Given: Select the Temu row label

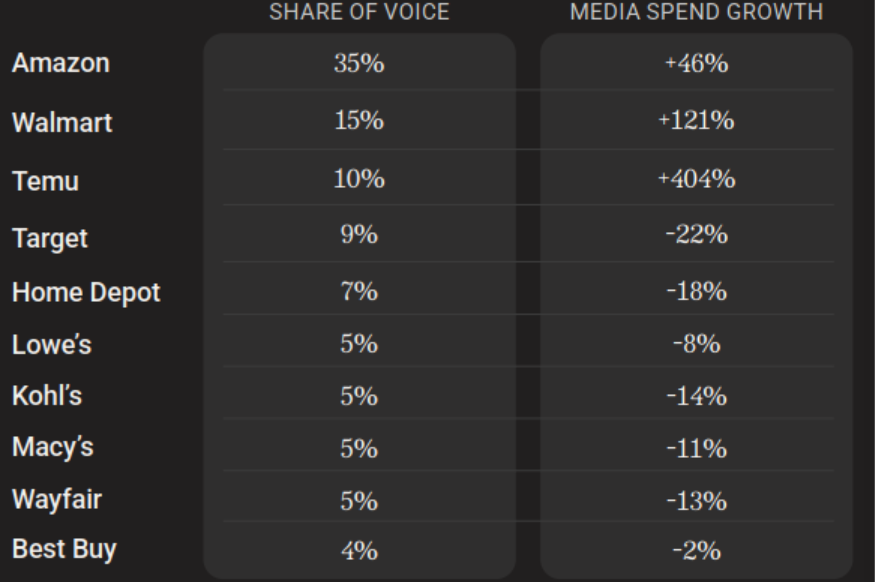Looking at the screenshot, I should 45,182.
